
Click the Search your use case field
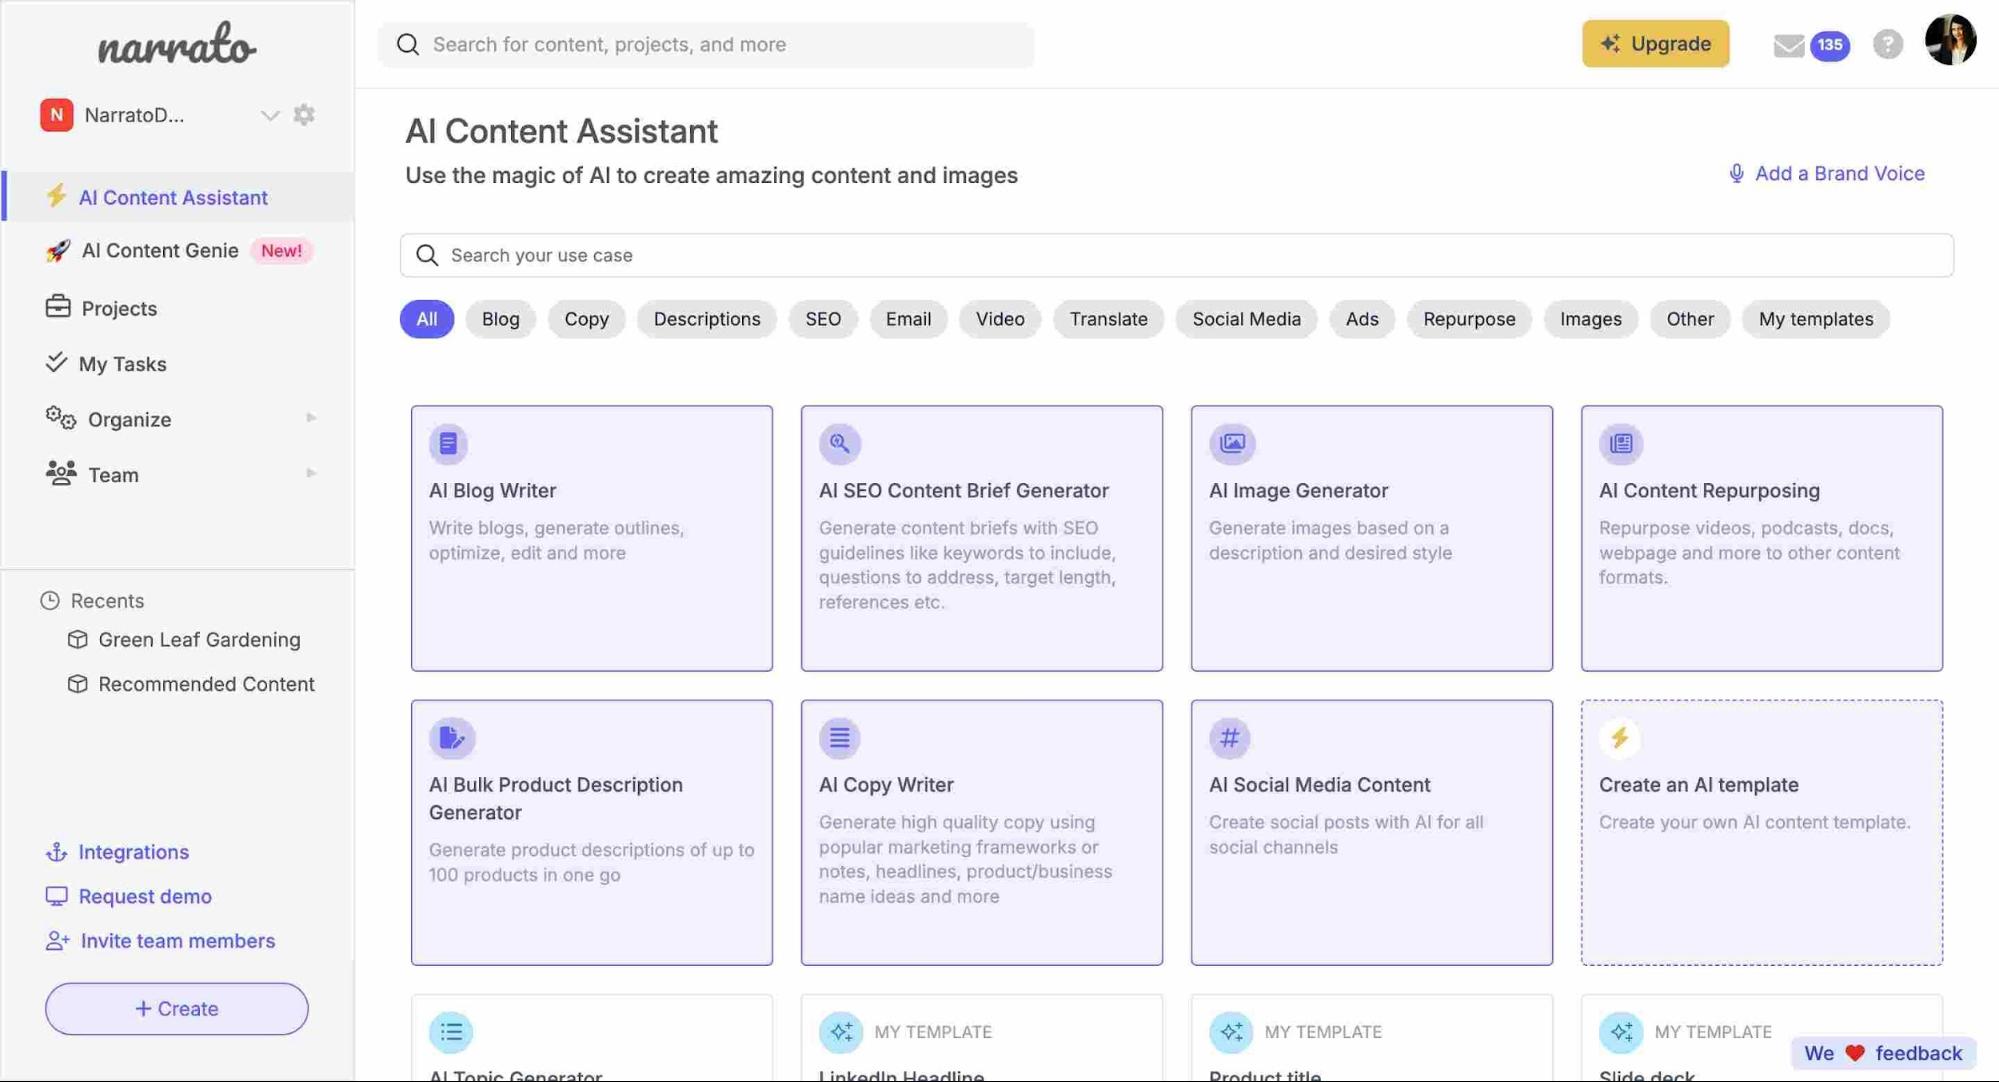[1177, 255]
